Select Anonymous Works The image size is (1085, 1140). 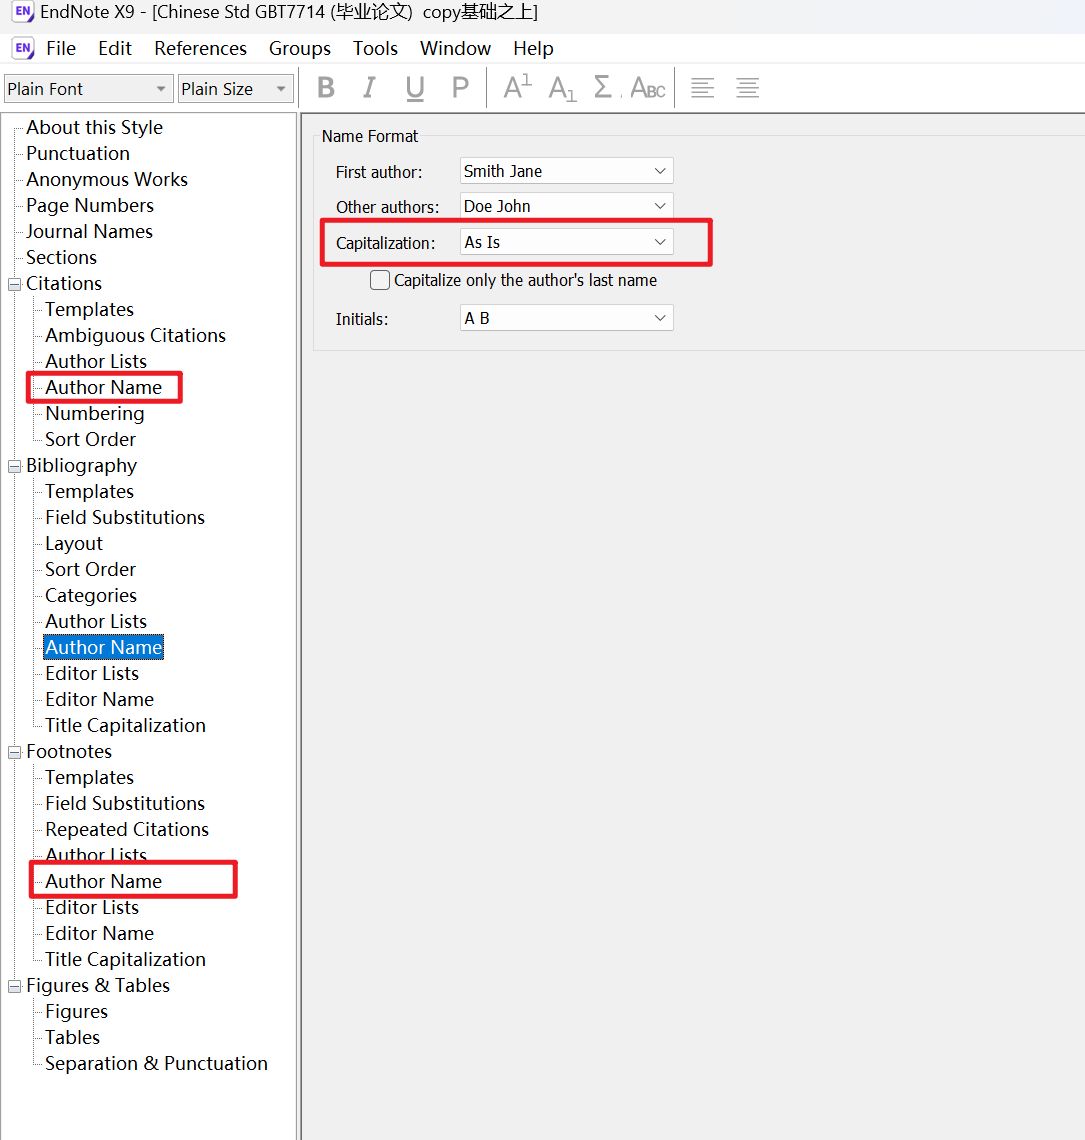pos(107,180)
